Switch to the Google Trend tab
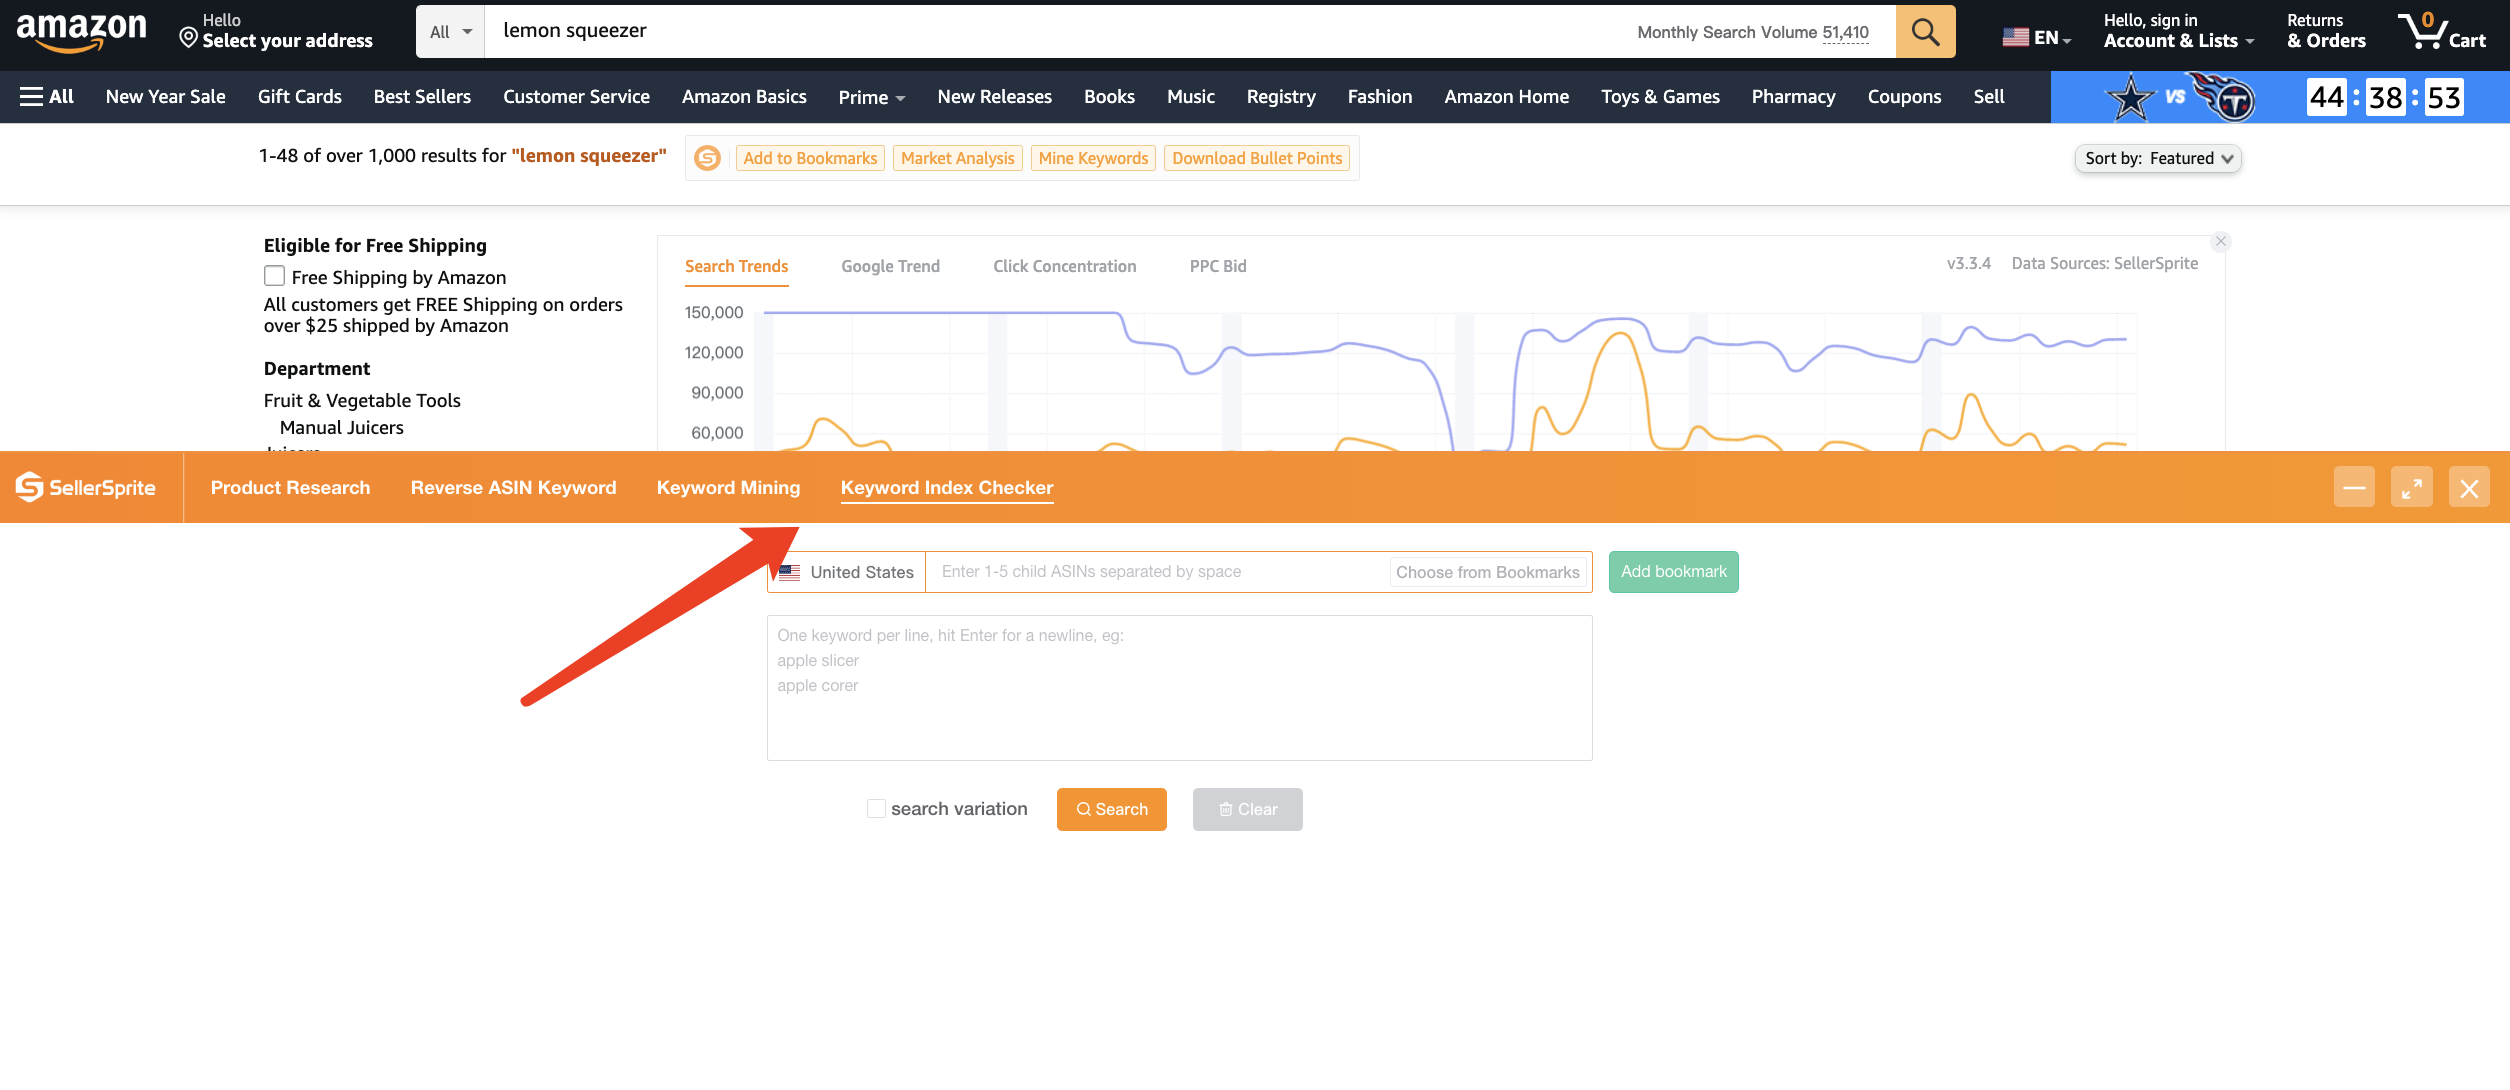The width and height of the screenshot is (2510, 1090). coord(890,266)
